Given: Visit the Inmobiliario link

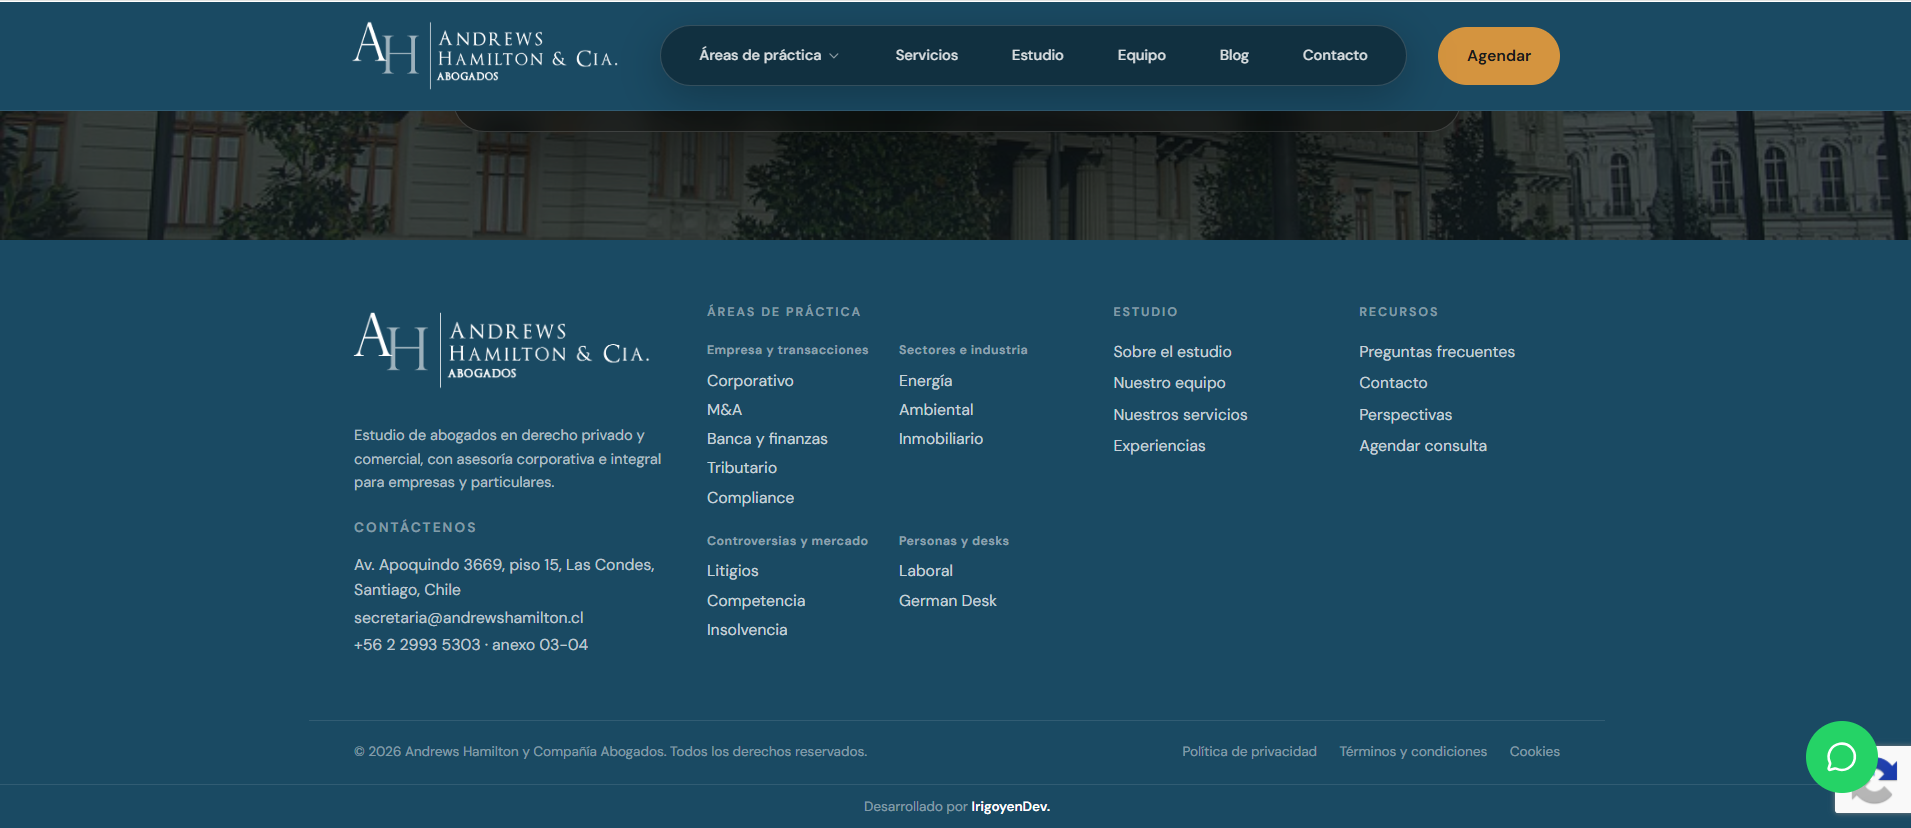Looking at the screenshot, I should click(941, 439).
